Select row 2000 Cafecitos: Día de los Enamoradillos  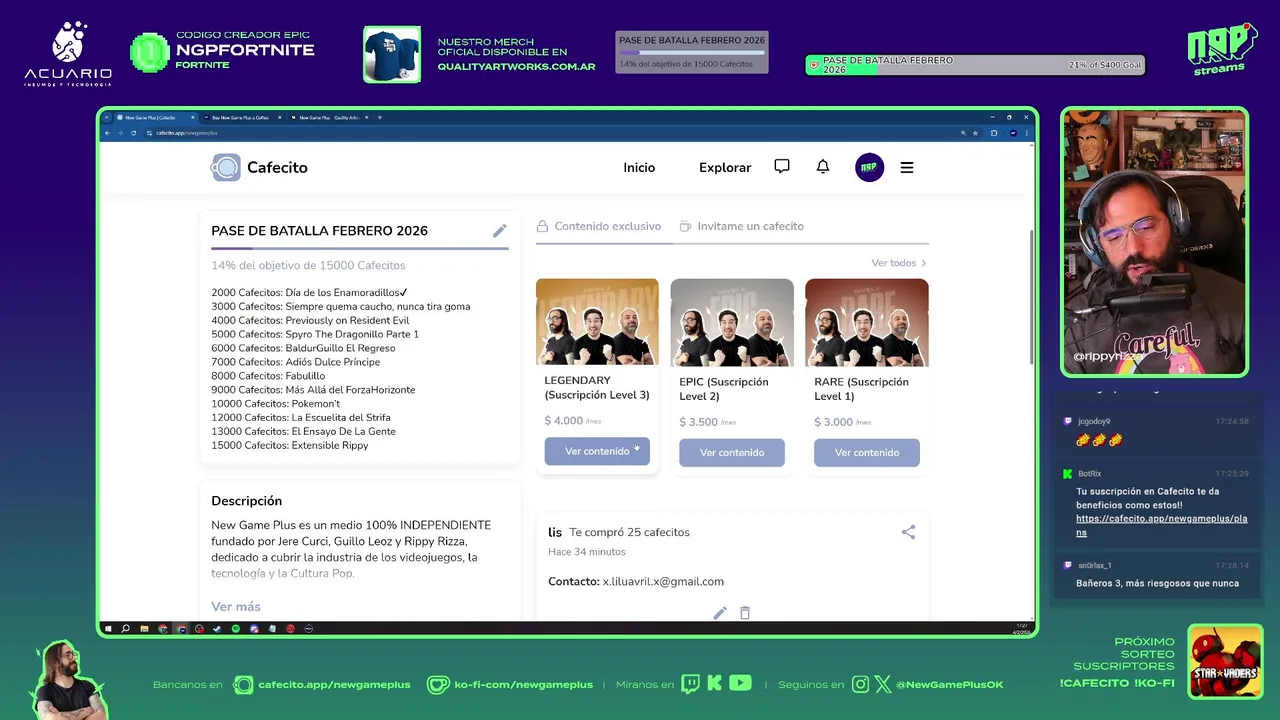pos(310,292)
